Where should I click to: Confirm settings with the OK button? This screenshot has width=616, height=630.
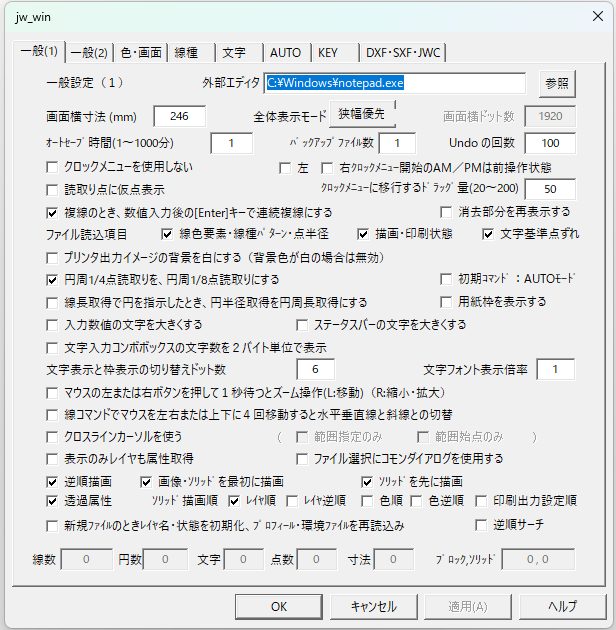click(279, 606)
